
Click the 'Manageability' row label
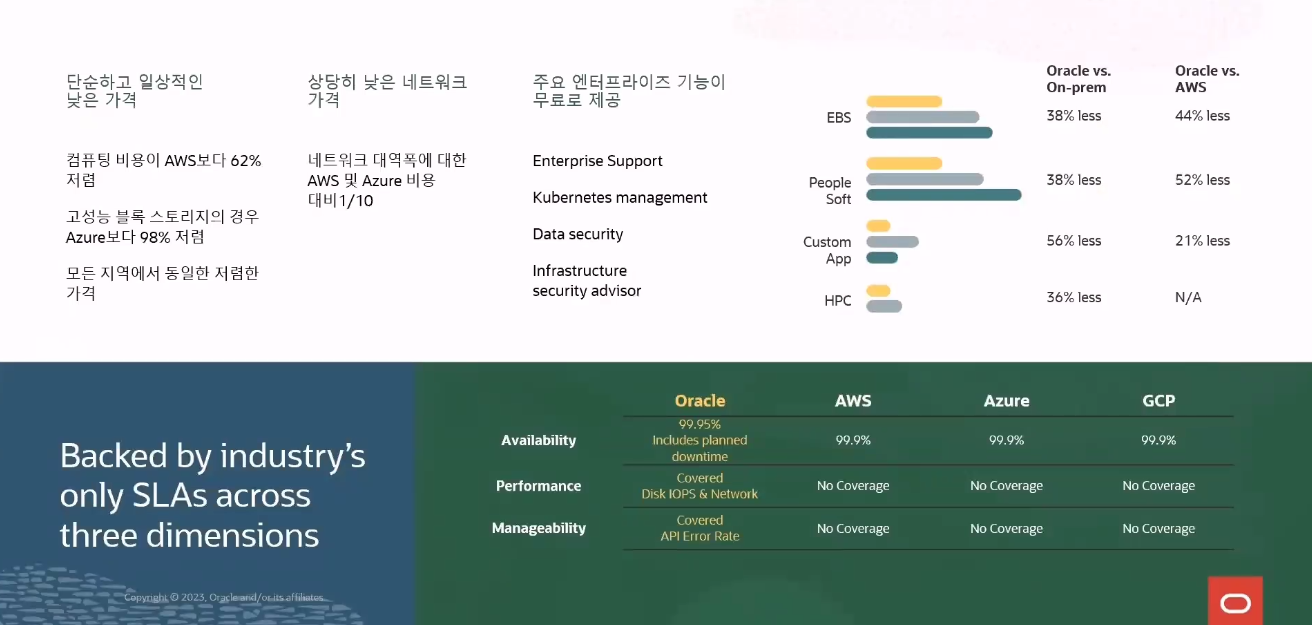539,528
